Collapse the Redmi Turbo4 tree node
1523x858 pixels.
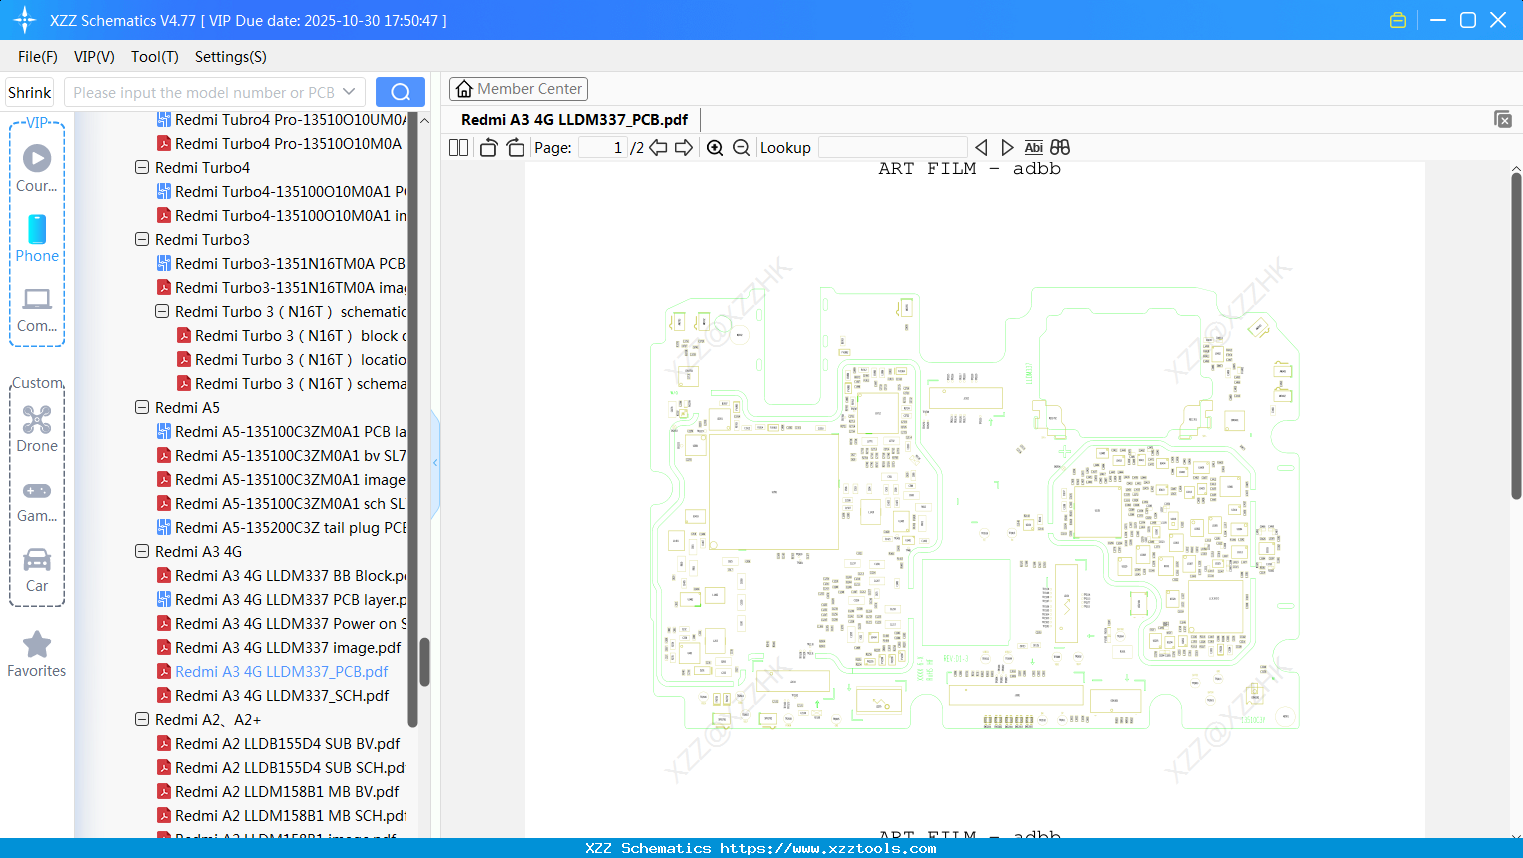point(141,167)
